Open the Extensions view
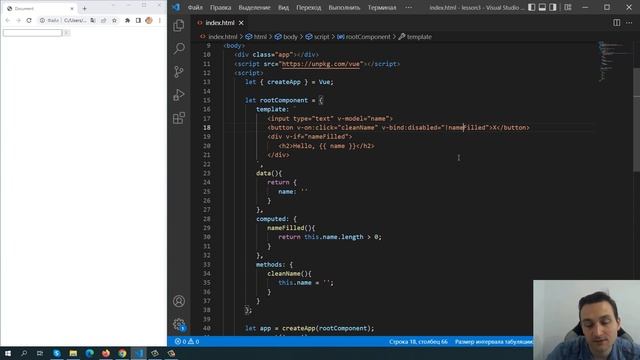Screen dimensions: 640x360 click(179, 118)
